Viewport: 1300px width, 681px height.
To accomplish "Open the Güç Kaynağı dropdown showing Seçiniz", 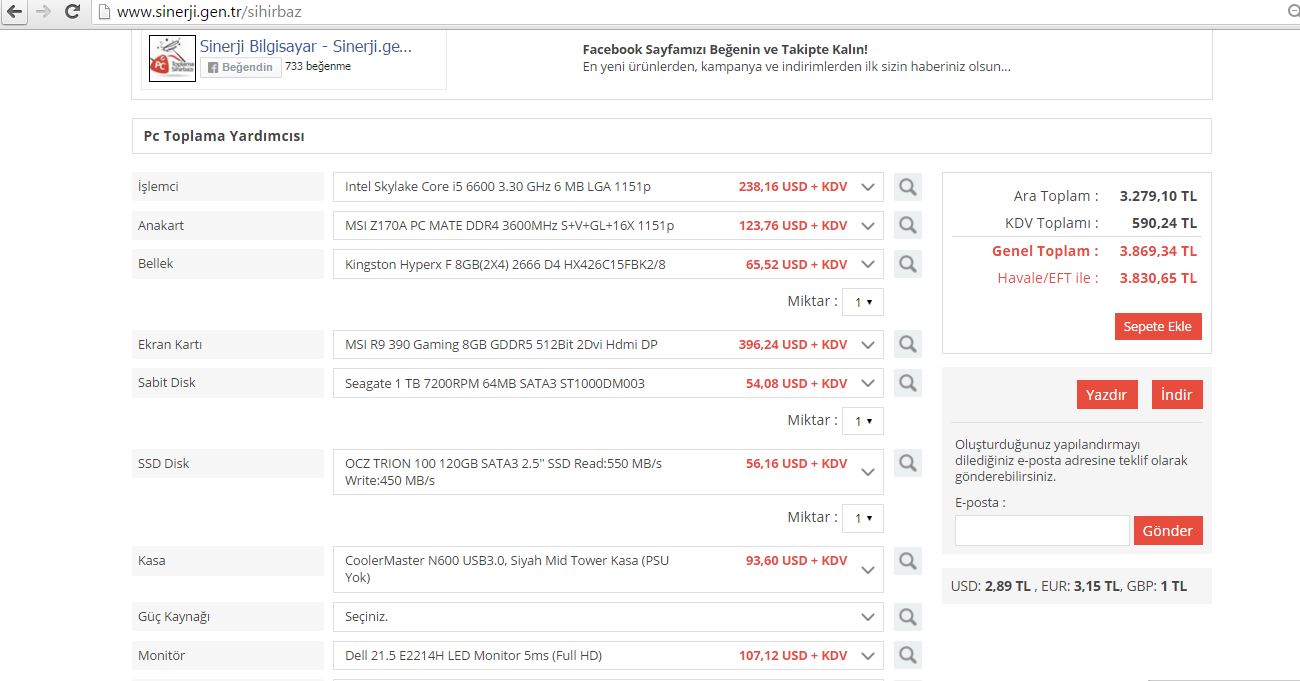I will [608, 617].
